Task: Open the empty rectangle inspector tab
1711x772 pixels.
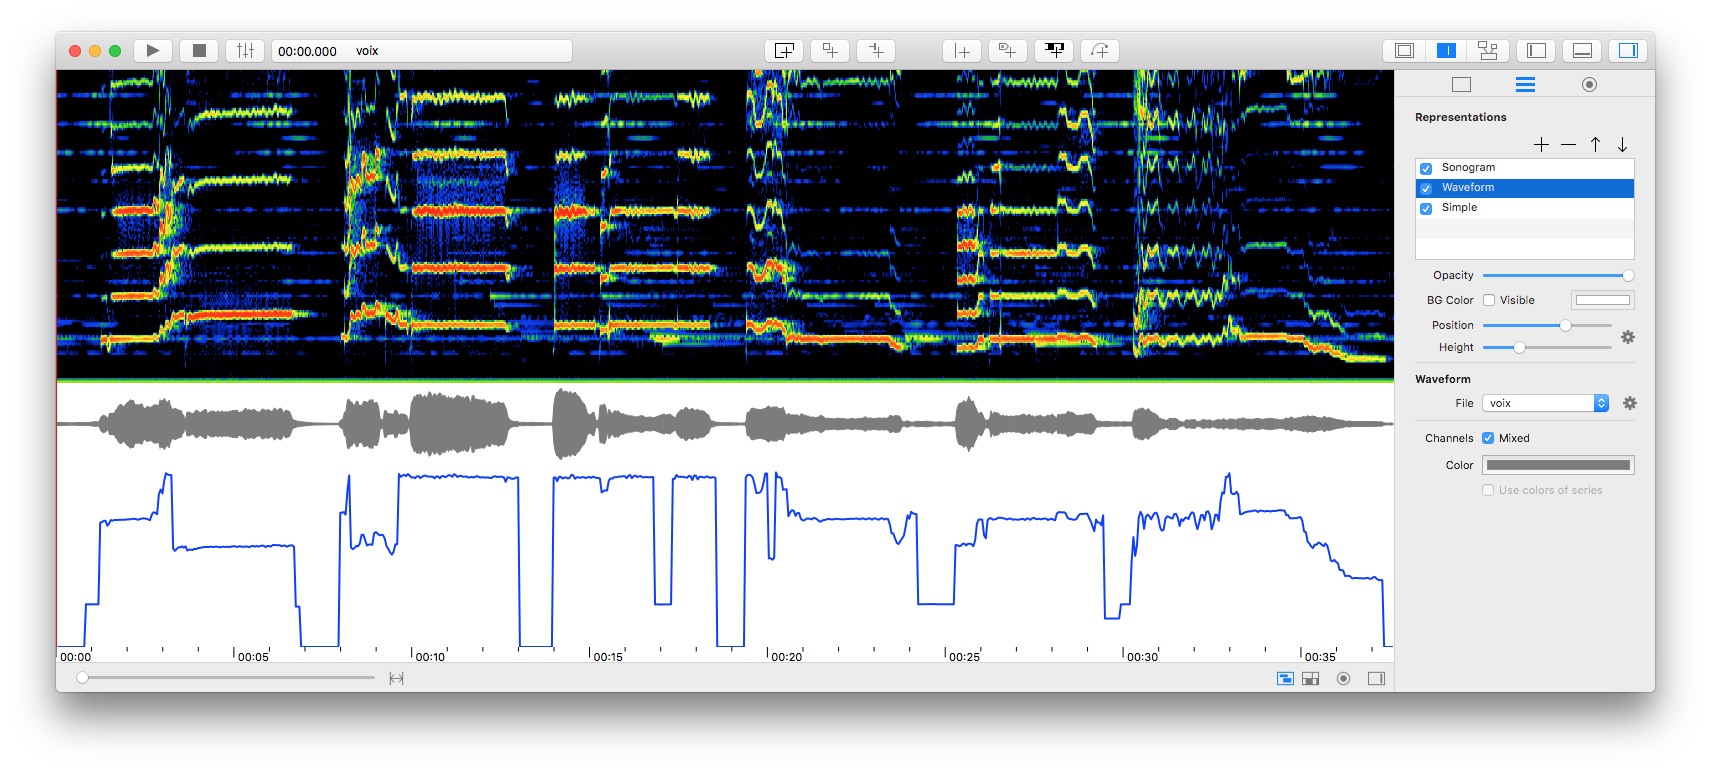Action: click(x=1461, y=85)
